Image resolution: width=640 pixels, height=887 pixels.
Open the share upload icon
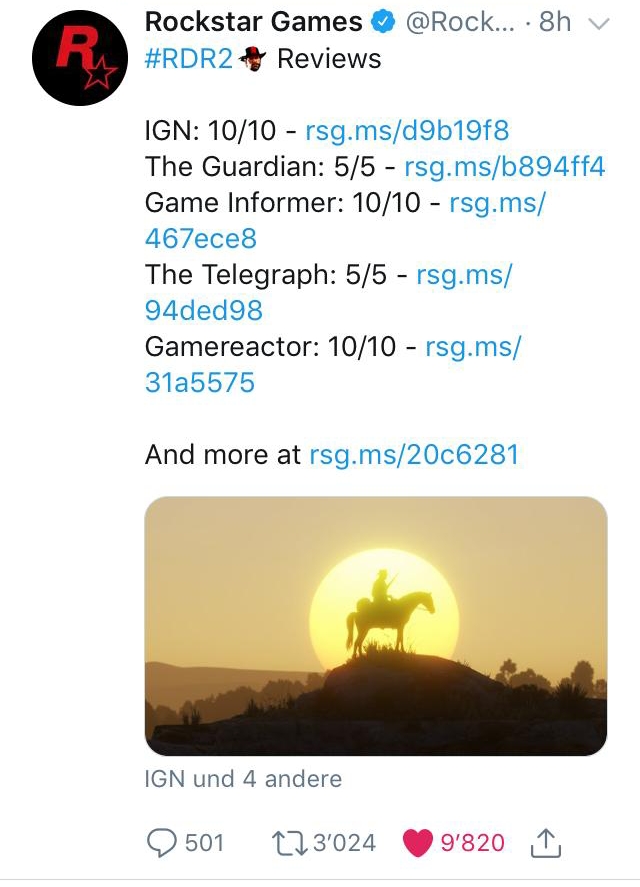tap(545, 843)
